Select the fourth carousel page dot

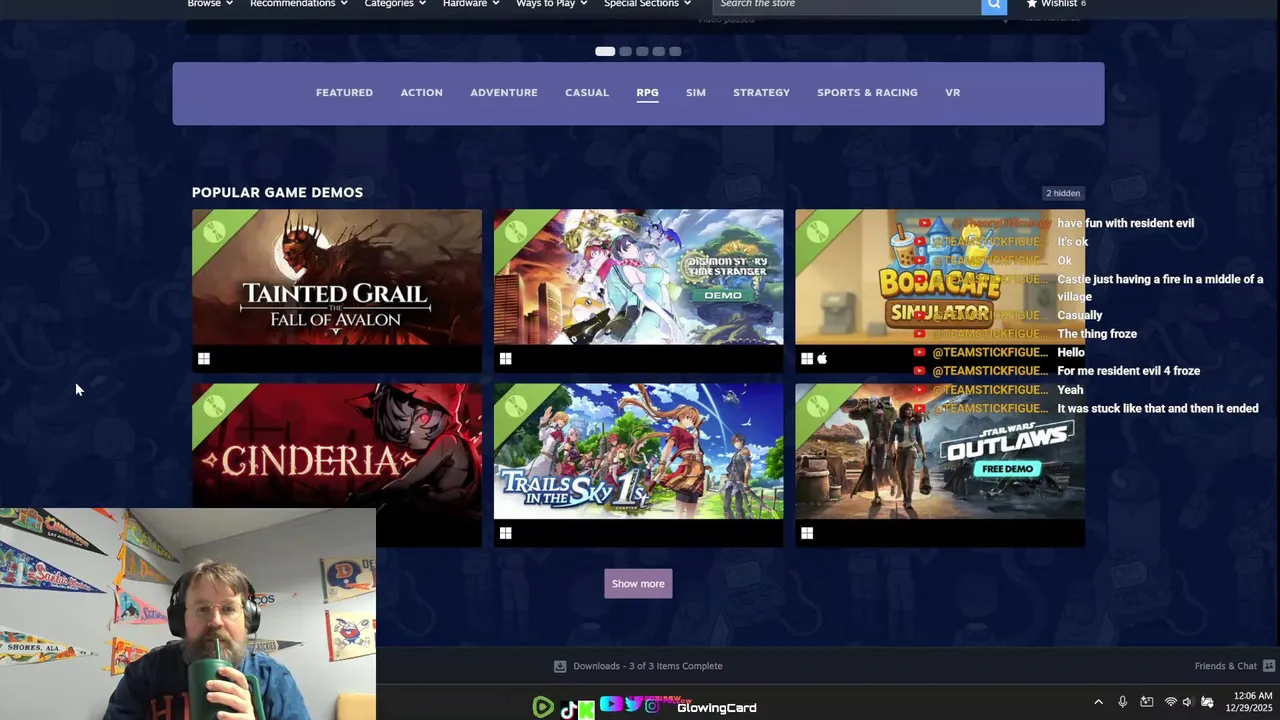point(659,51)
